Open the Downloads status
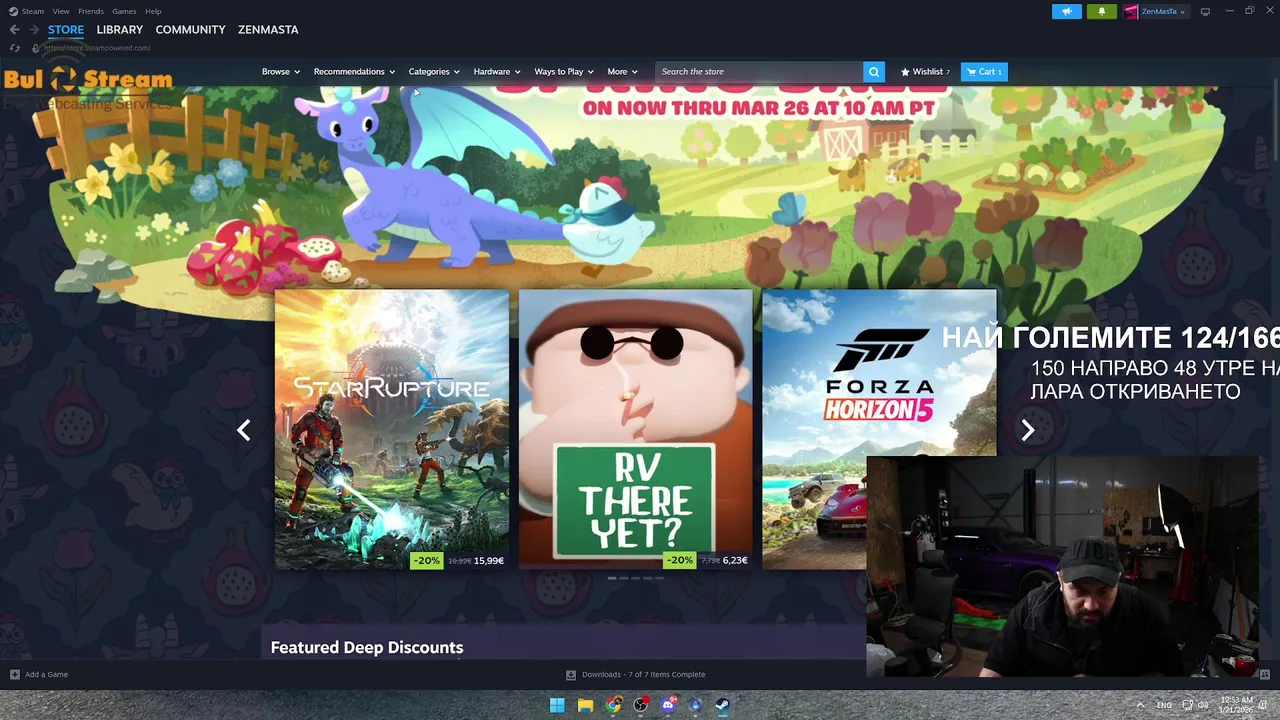 pos(636,674)
